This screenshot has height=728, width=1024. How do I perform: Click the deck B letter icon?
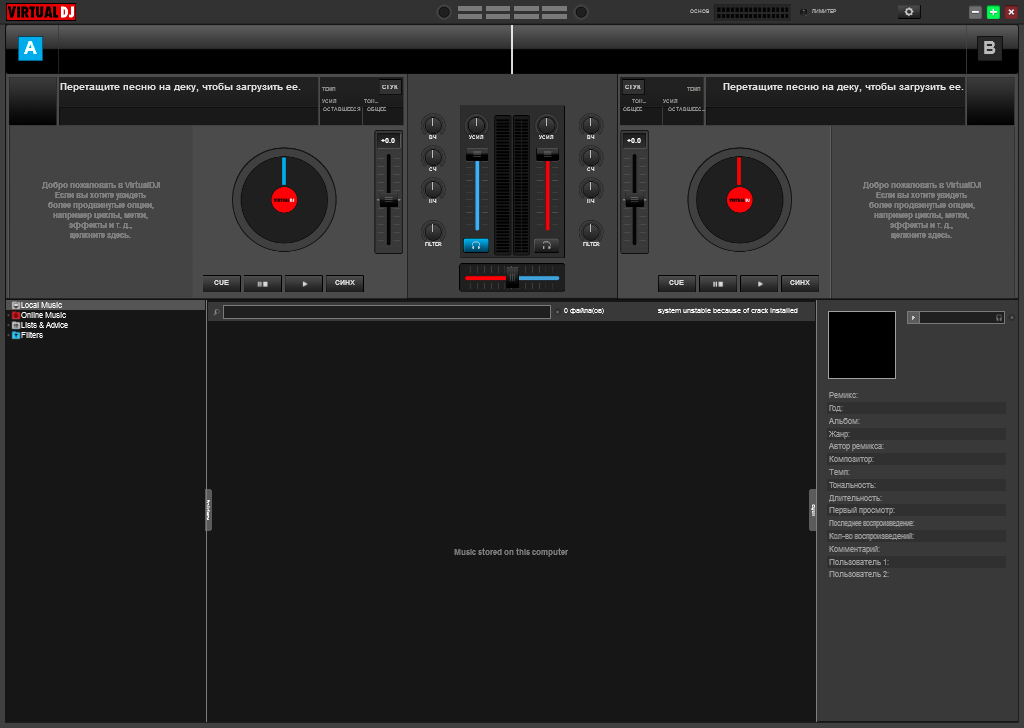pyautogui.click(x=989, y=47)
